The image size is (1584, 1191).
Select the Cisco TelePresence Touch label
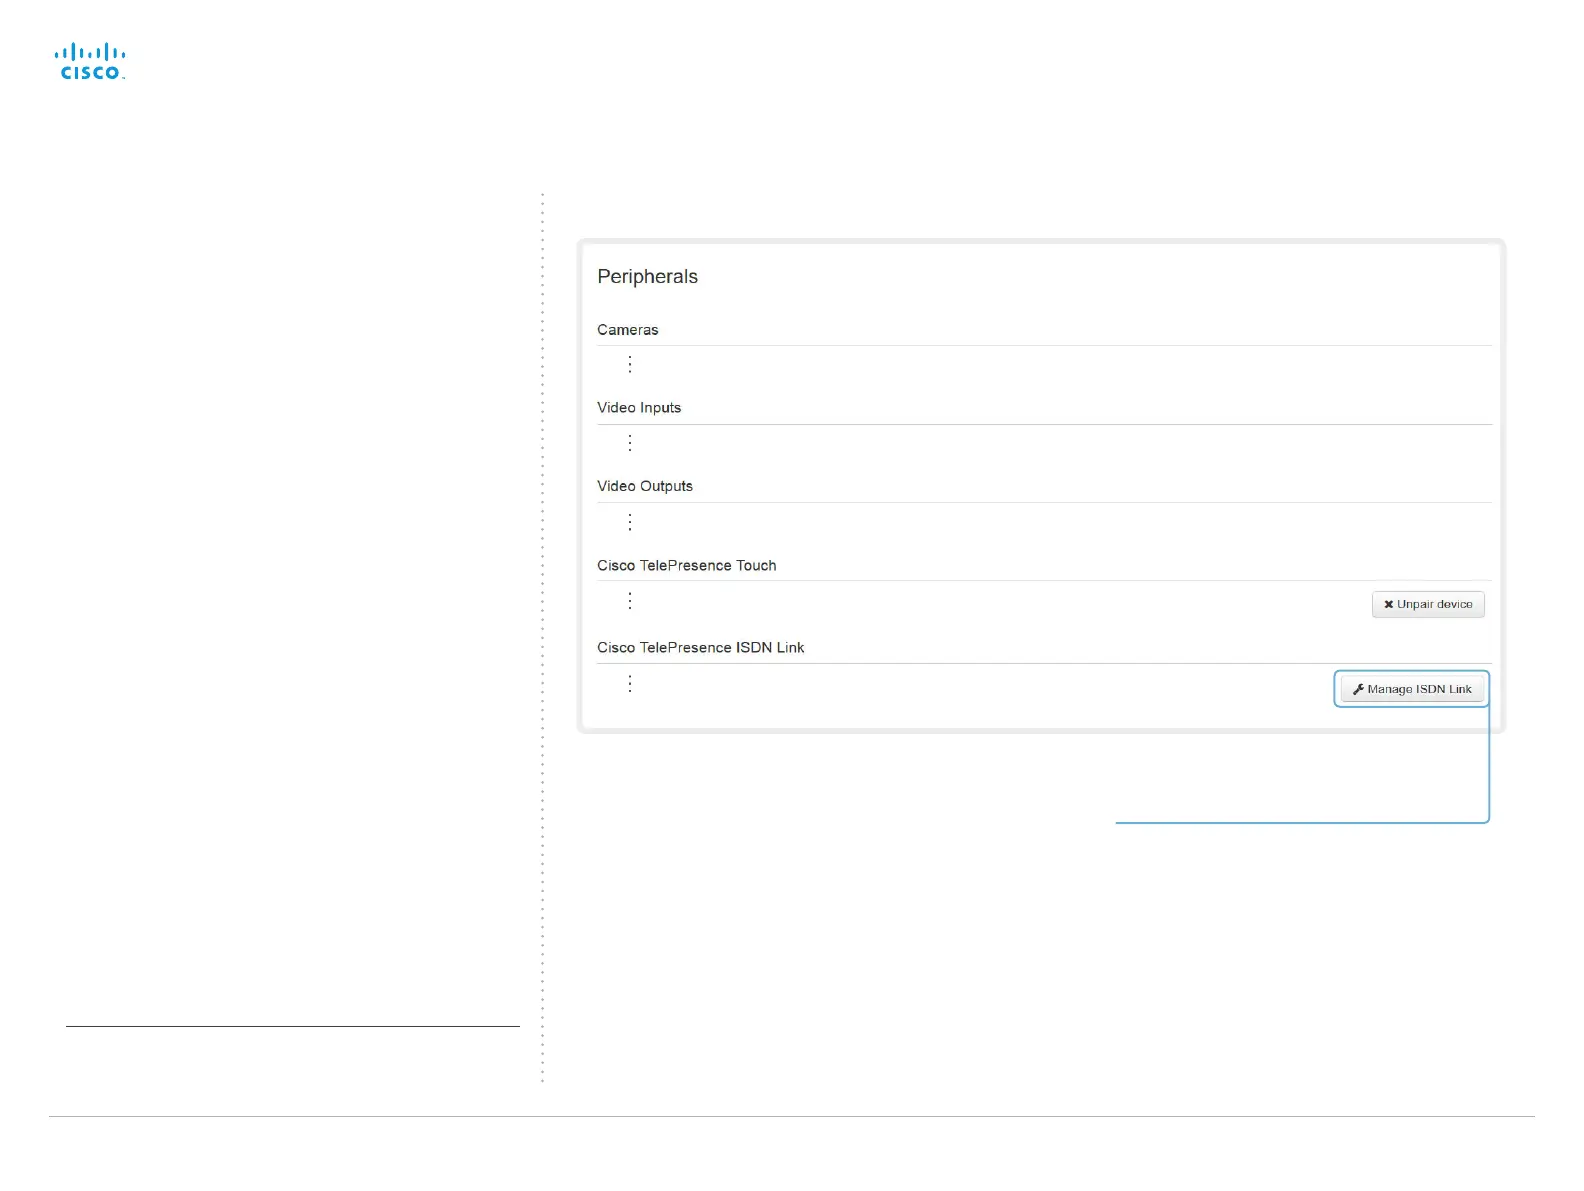click(x=687, y=566)
